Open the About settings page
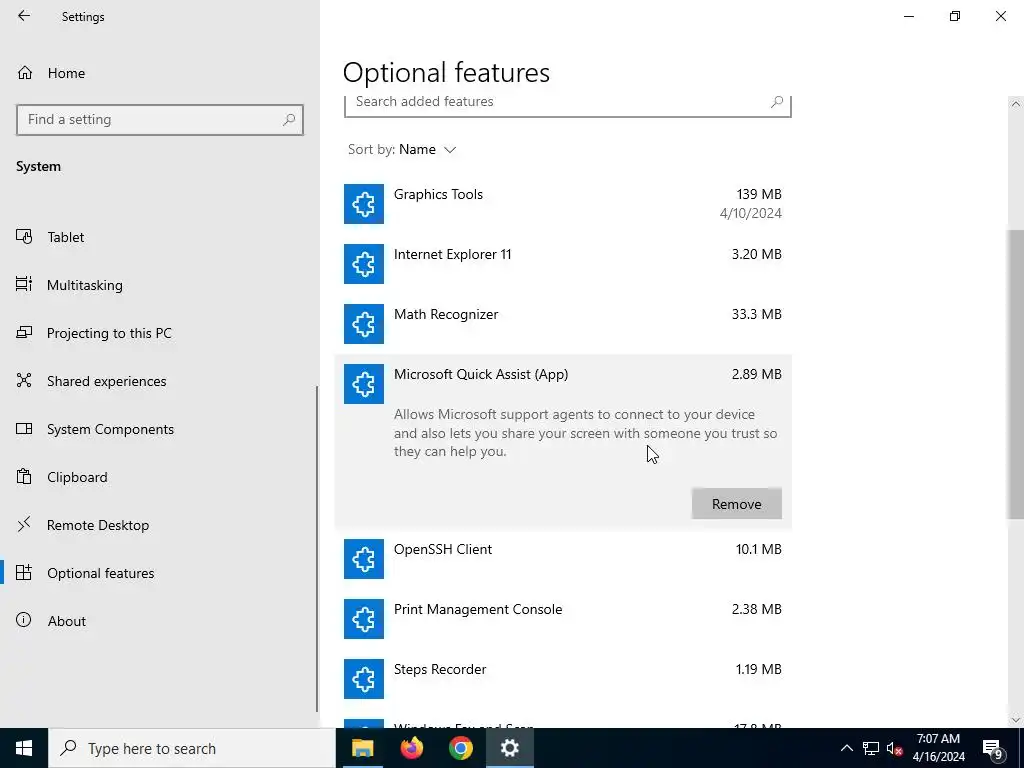This screenshot has width=1024, height=768. 67,621
